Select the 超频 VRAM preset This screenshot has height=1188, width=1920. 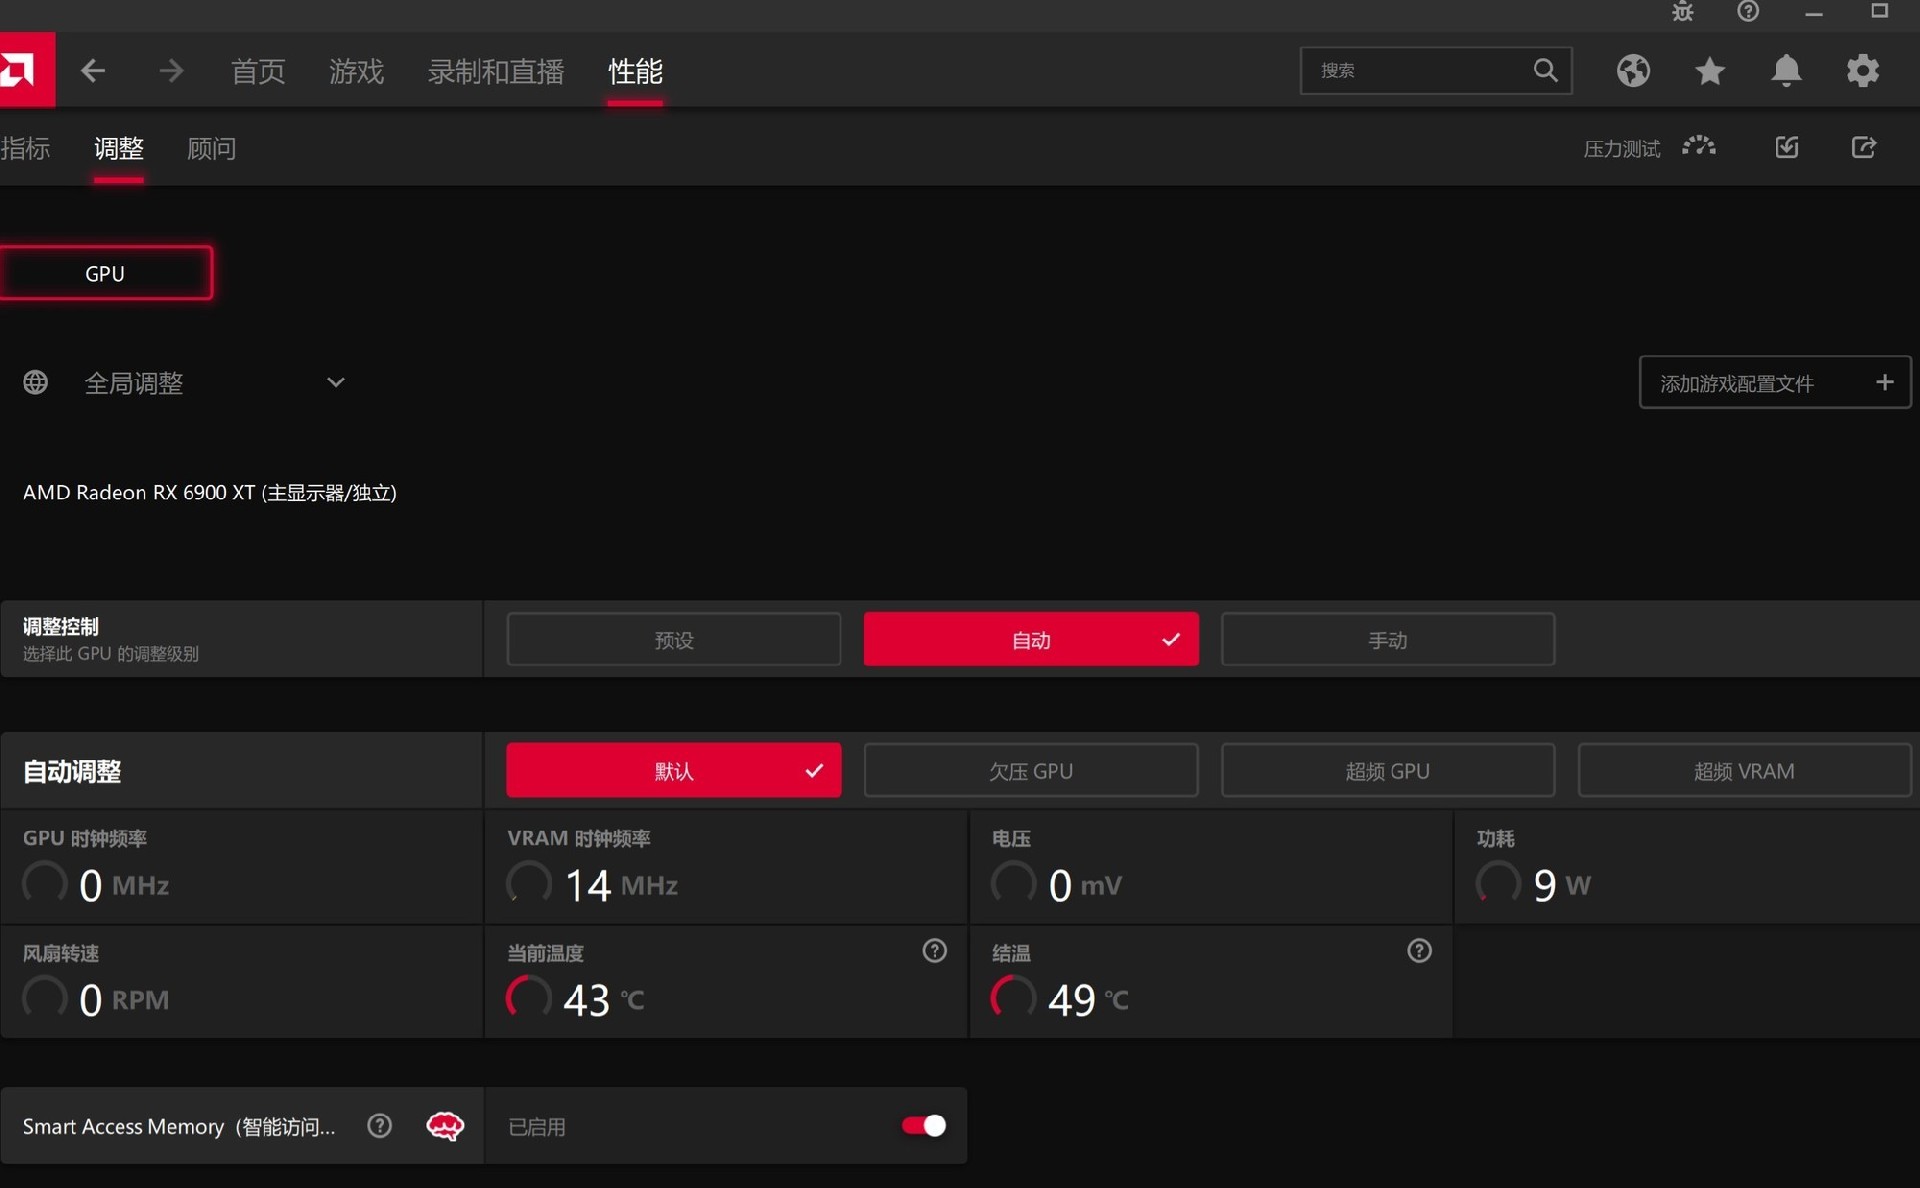1744,770
